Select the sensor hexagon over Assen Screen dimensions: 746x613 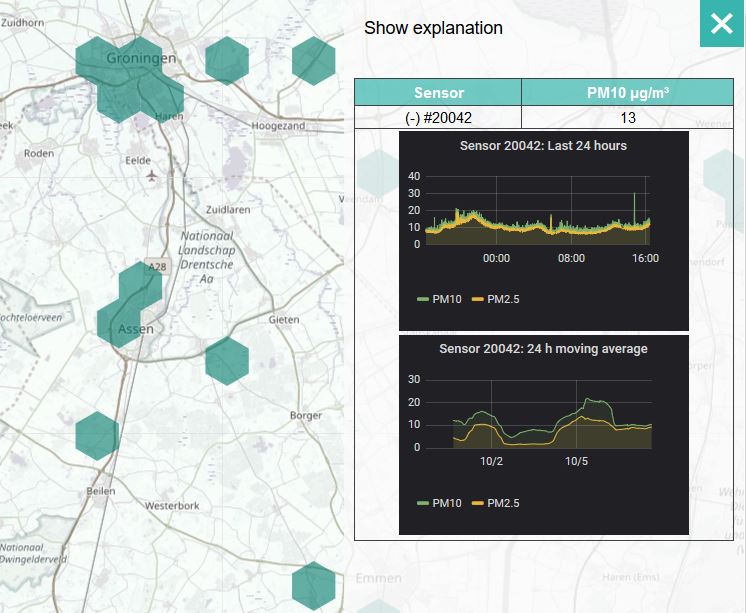click(x=118, y=324)
